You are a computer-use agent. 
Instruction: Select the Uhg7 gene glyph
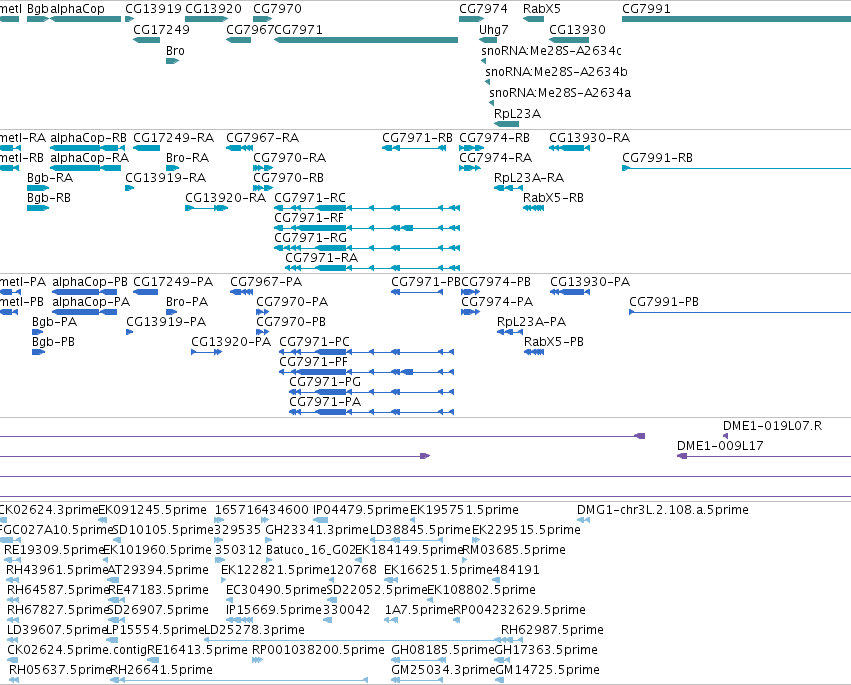[x=488, y=40]
